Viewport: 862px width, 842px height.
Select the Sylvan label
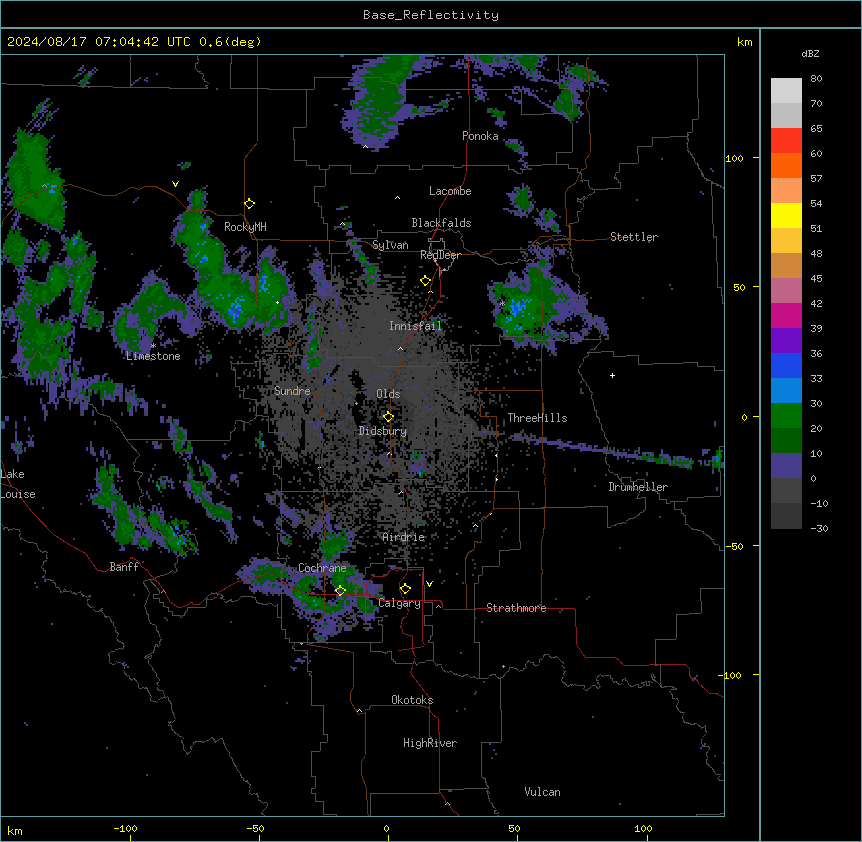click(390, 245)
